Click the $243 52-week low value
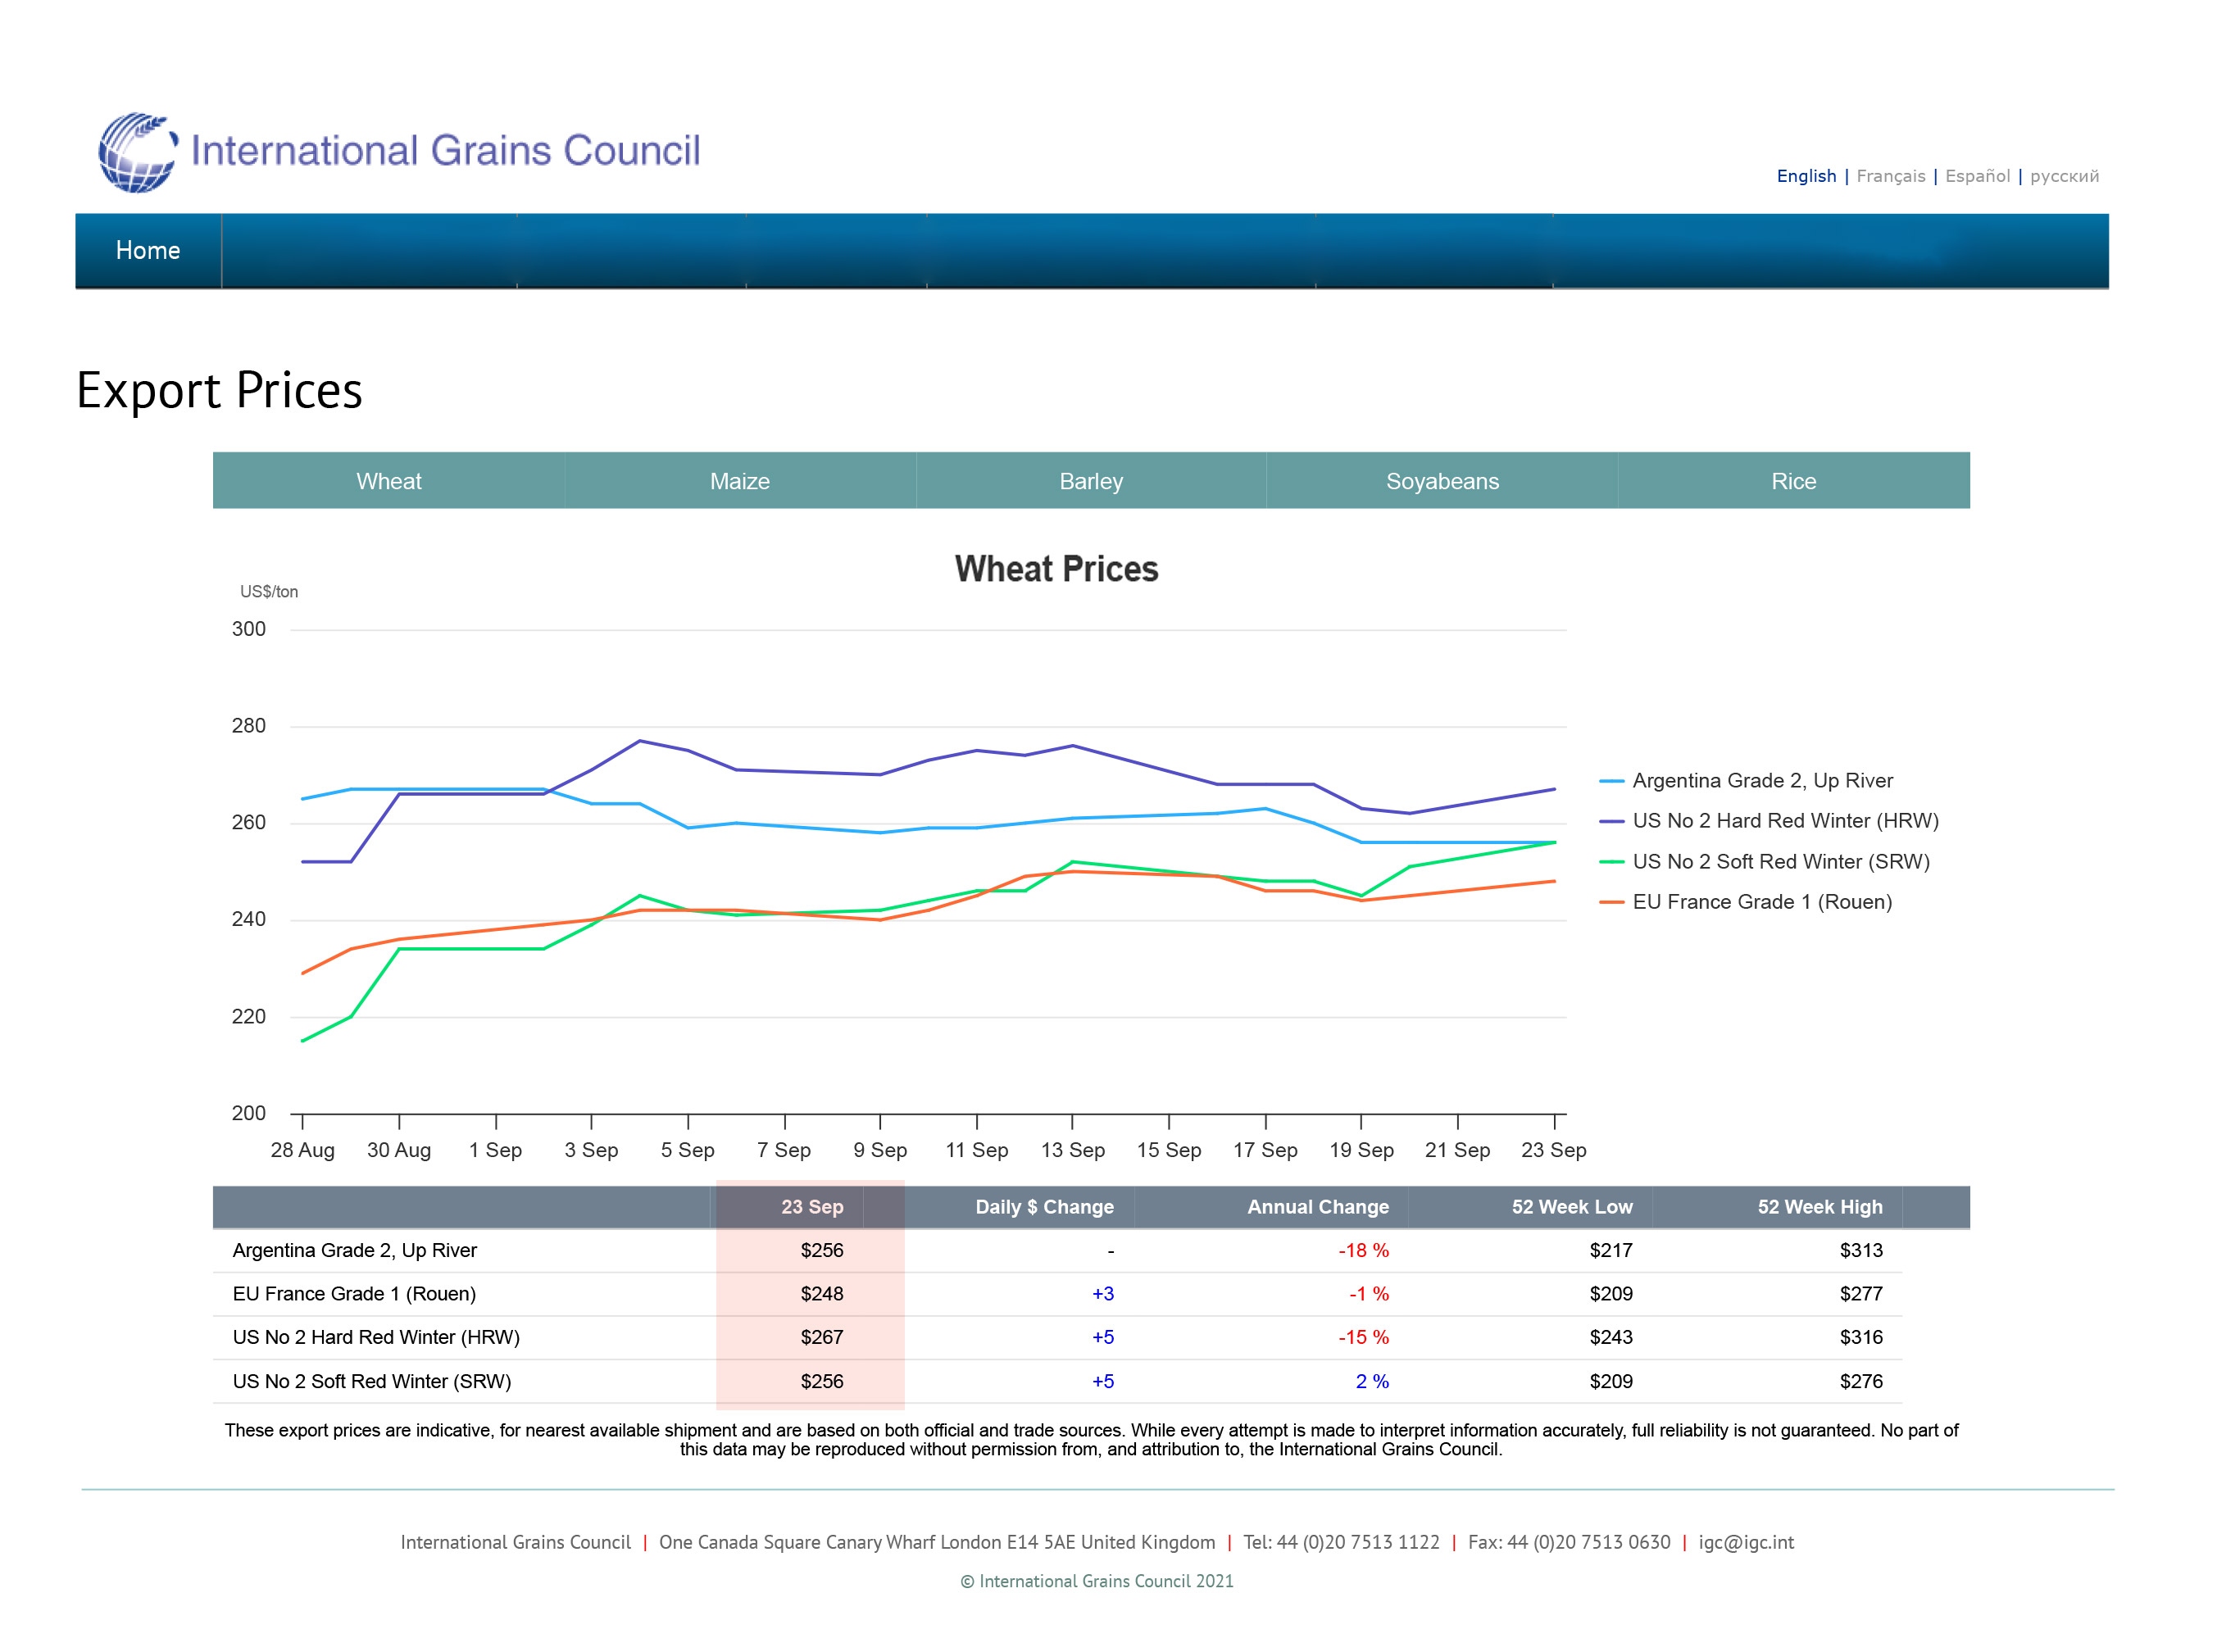 click(1610, 1337)
